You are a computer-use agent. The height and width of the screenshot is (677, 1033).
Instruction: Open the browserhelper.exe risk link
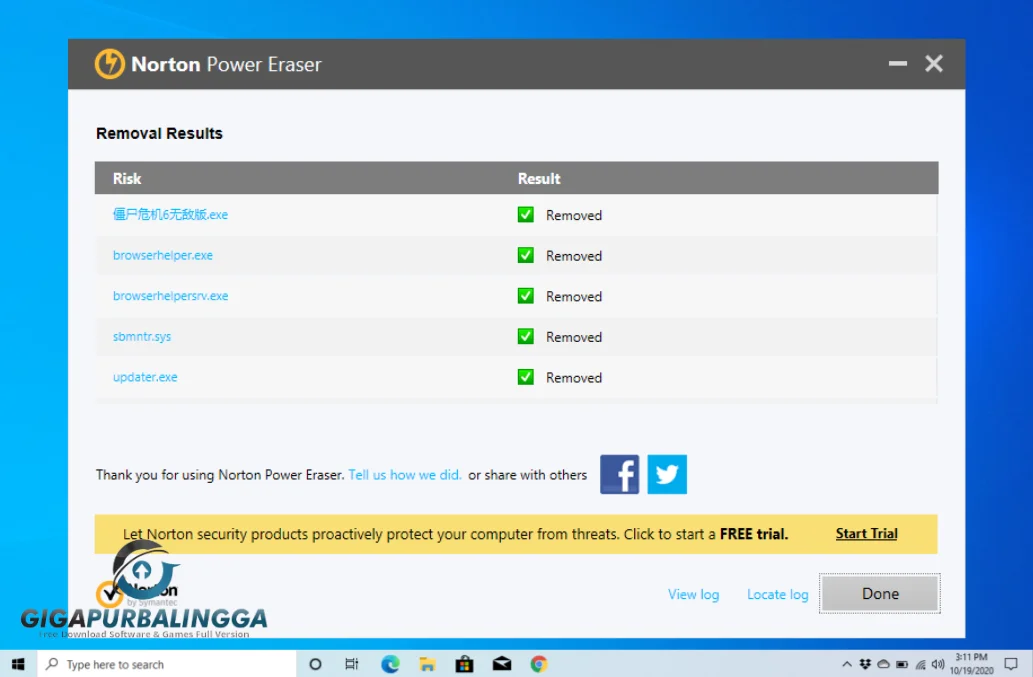click(x=163, y=255)
